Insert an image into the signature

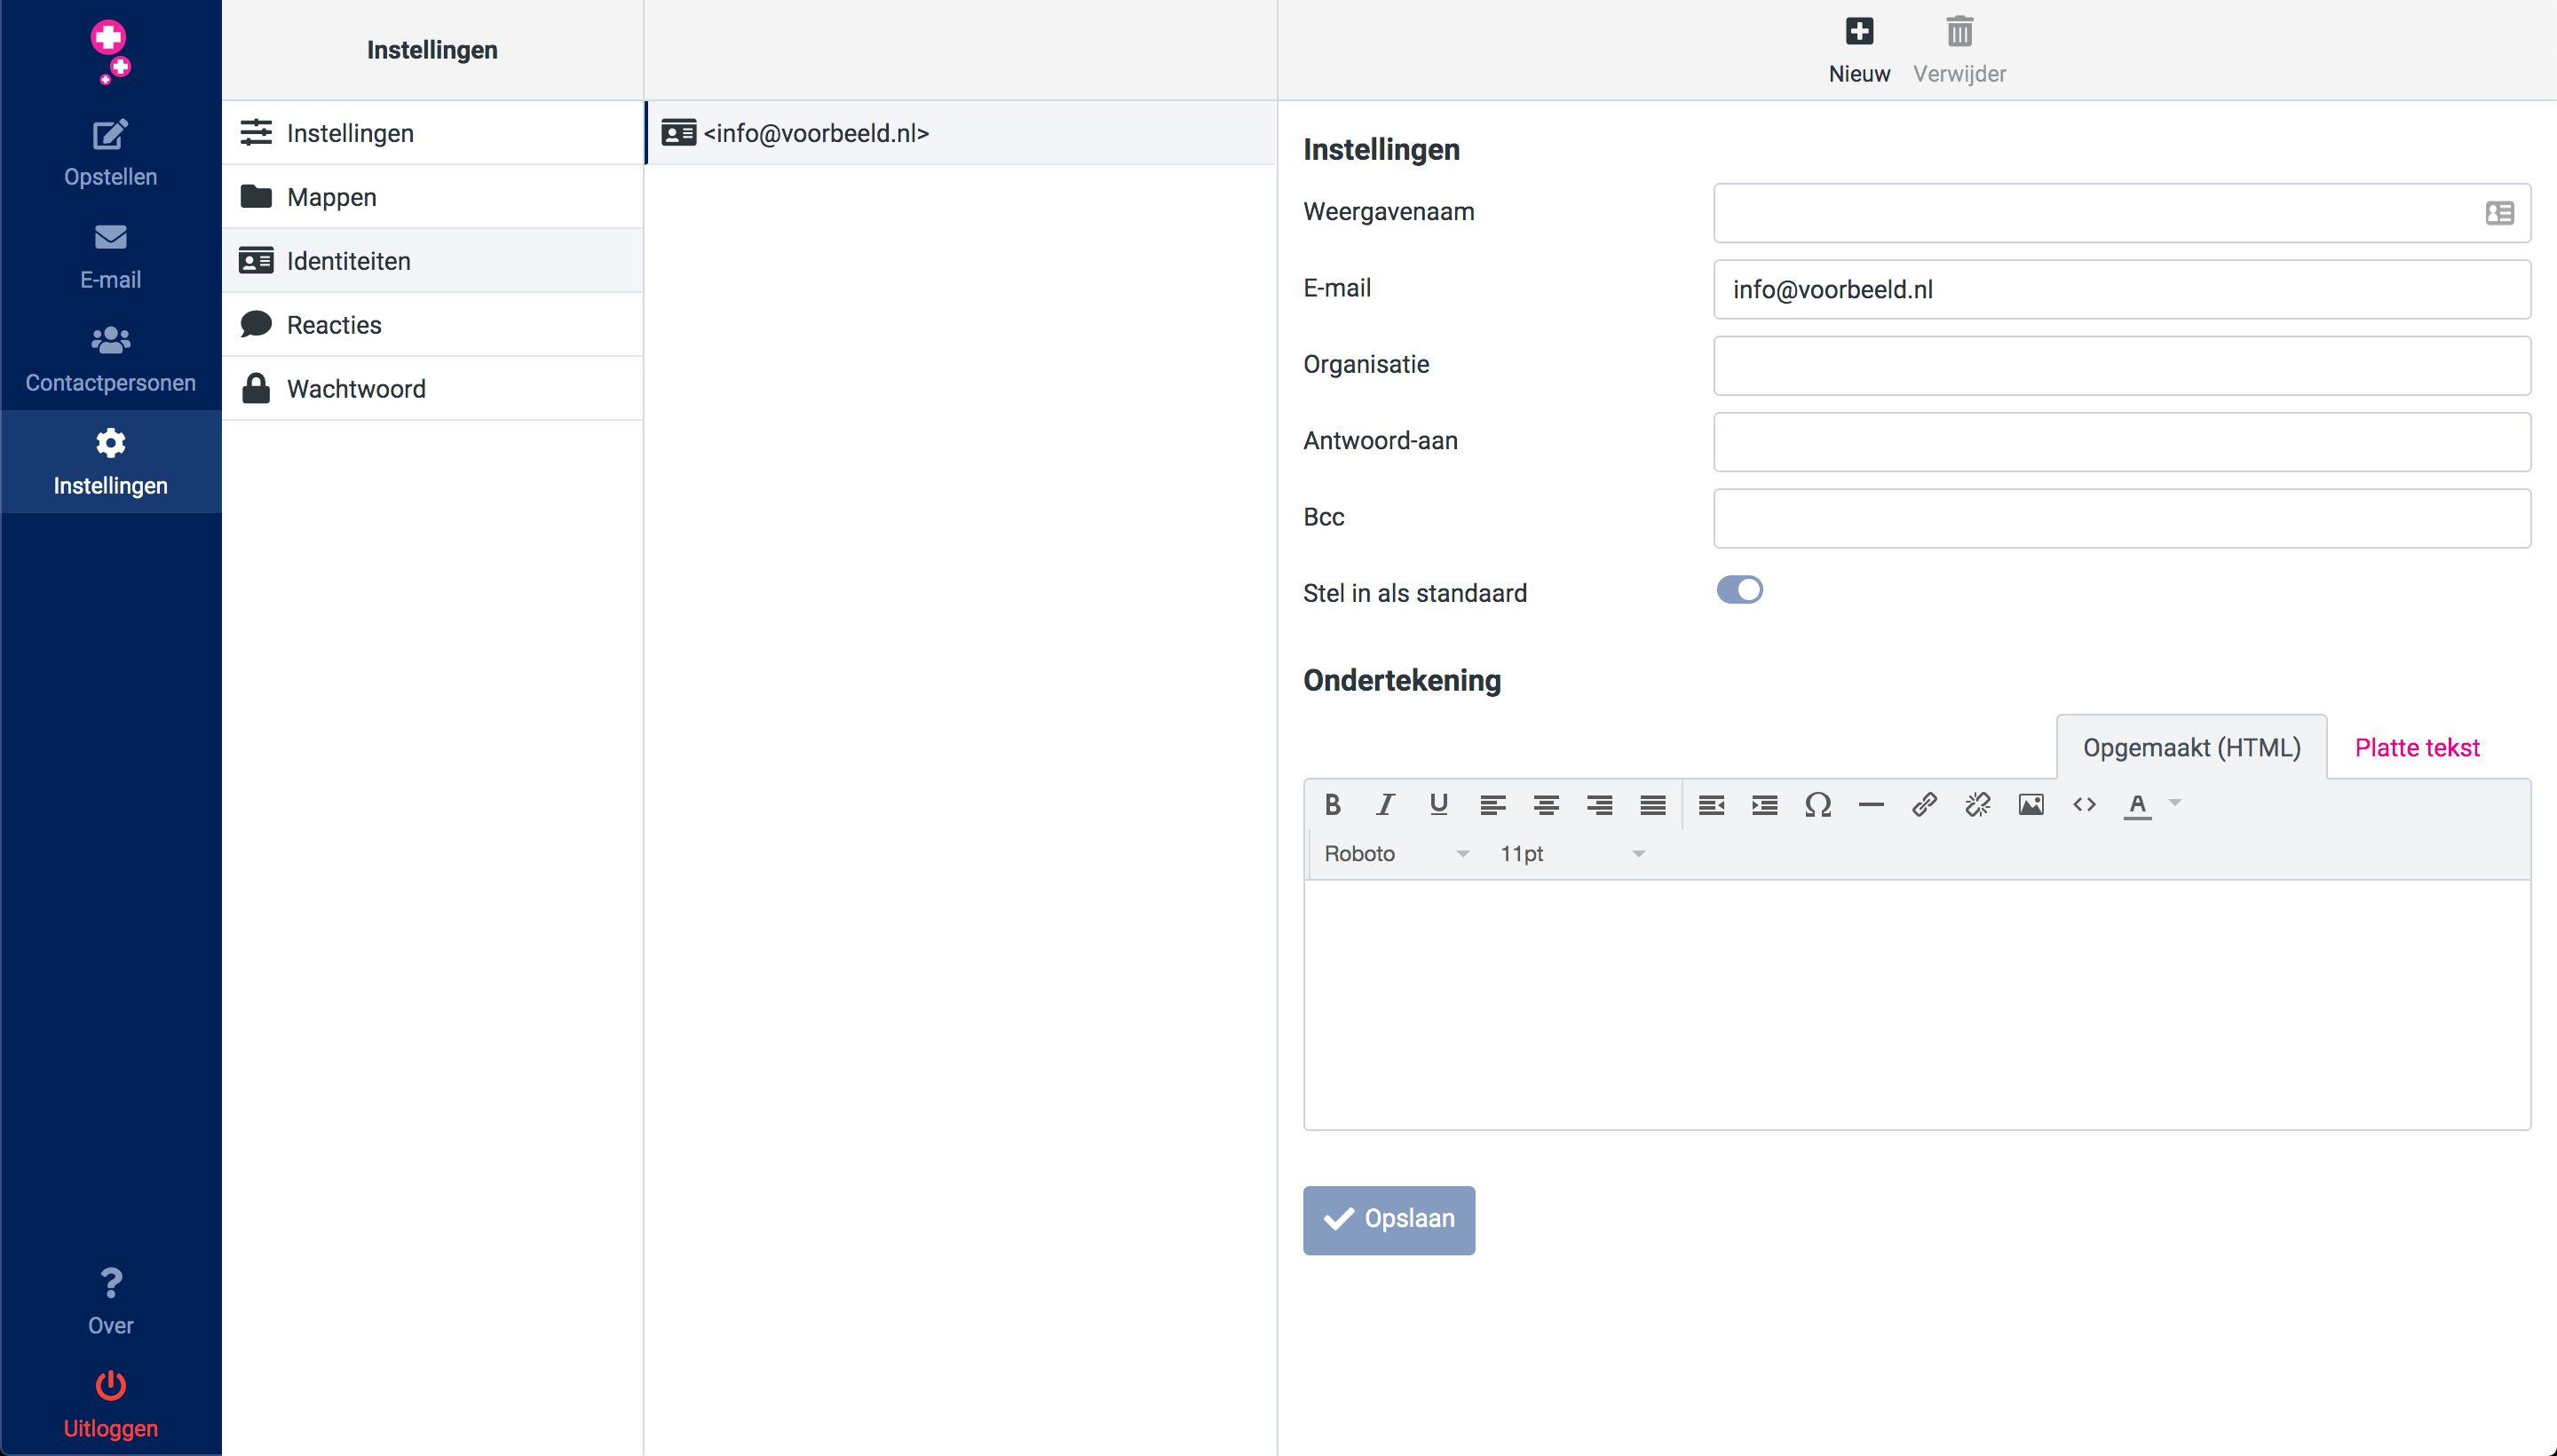(2030, 804)
